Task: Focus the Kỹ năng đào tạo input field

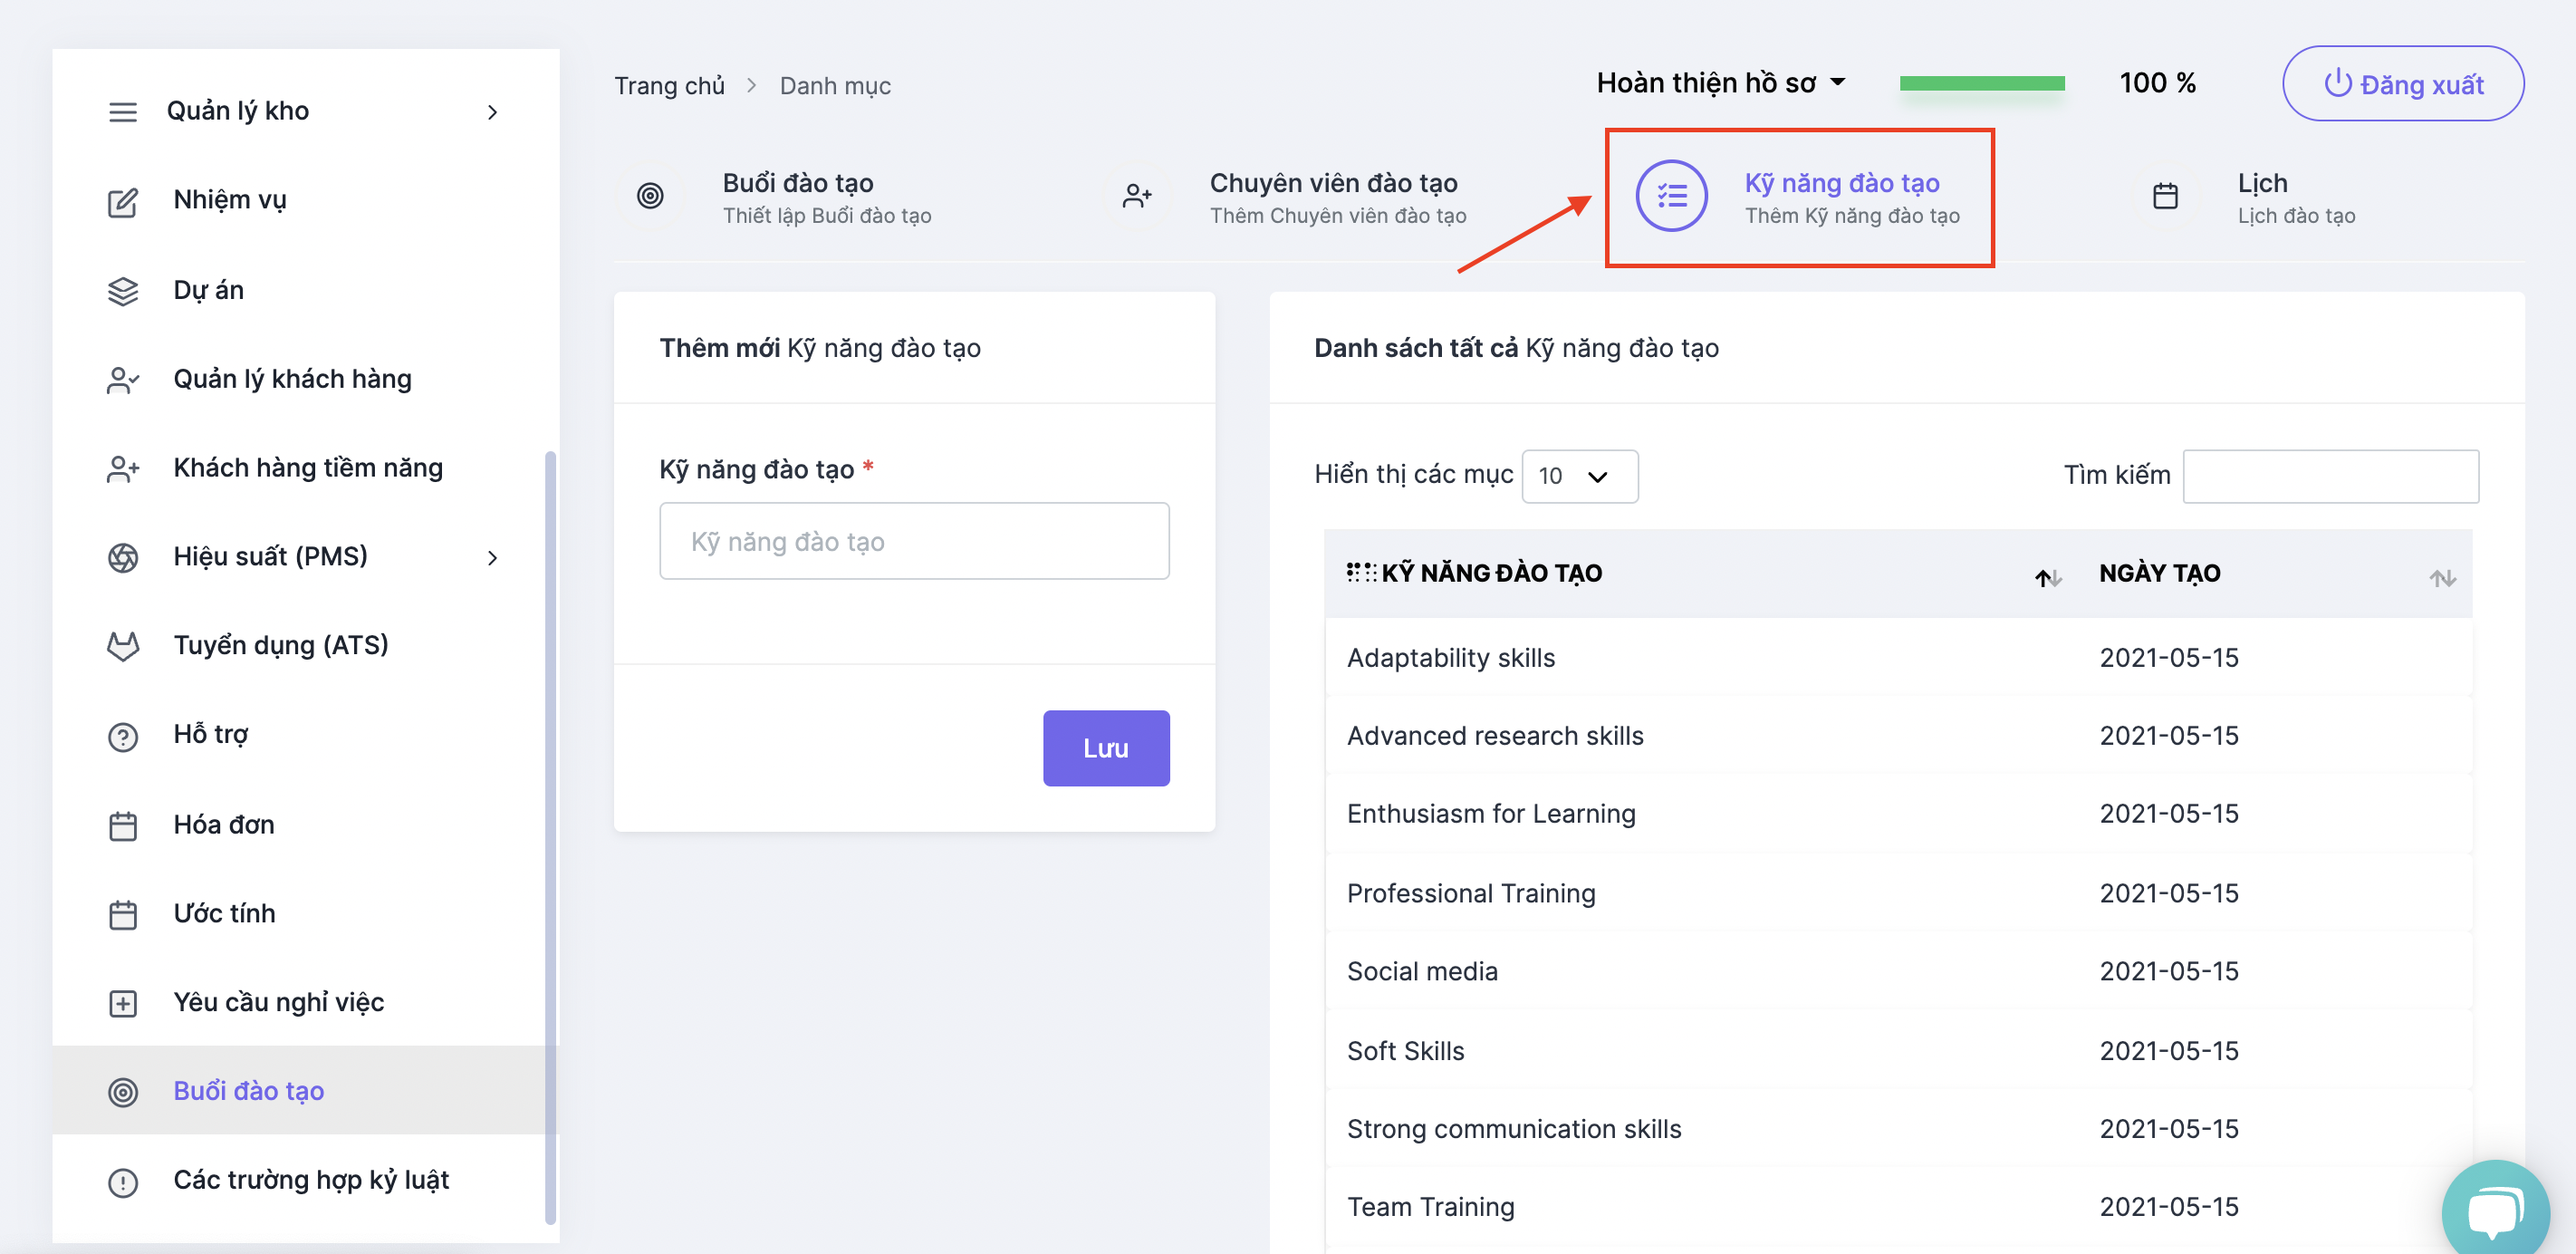Action: click(914, 541)
